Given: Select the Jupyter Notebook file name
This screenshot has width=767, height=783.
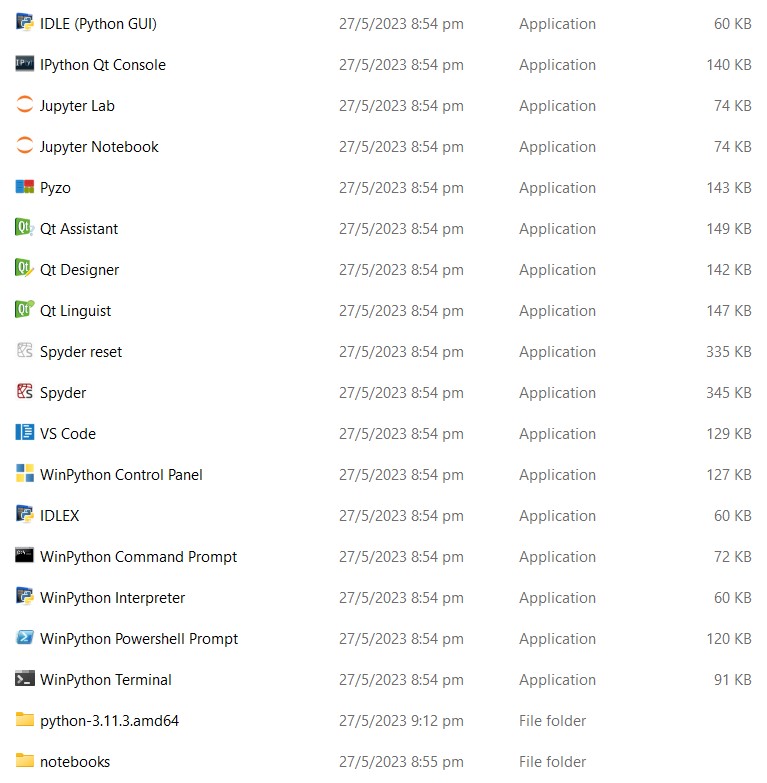Looking at the screenshot, I should point(99,147).
